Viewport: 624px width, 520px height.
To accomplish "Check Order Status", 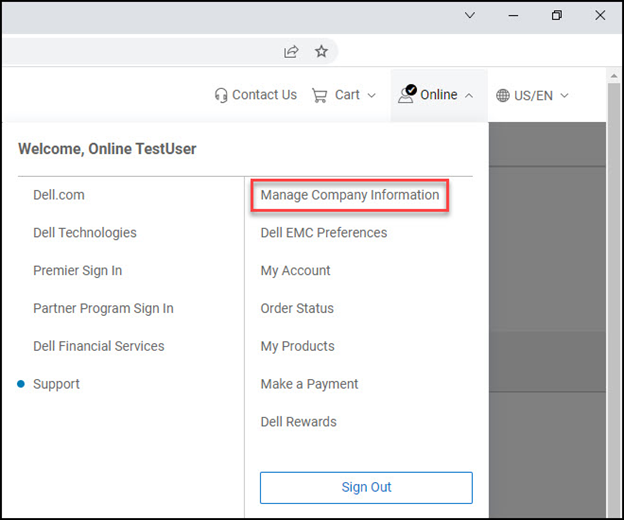I will (x=297, y=309).
